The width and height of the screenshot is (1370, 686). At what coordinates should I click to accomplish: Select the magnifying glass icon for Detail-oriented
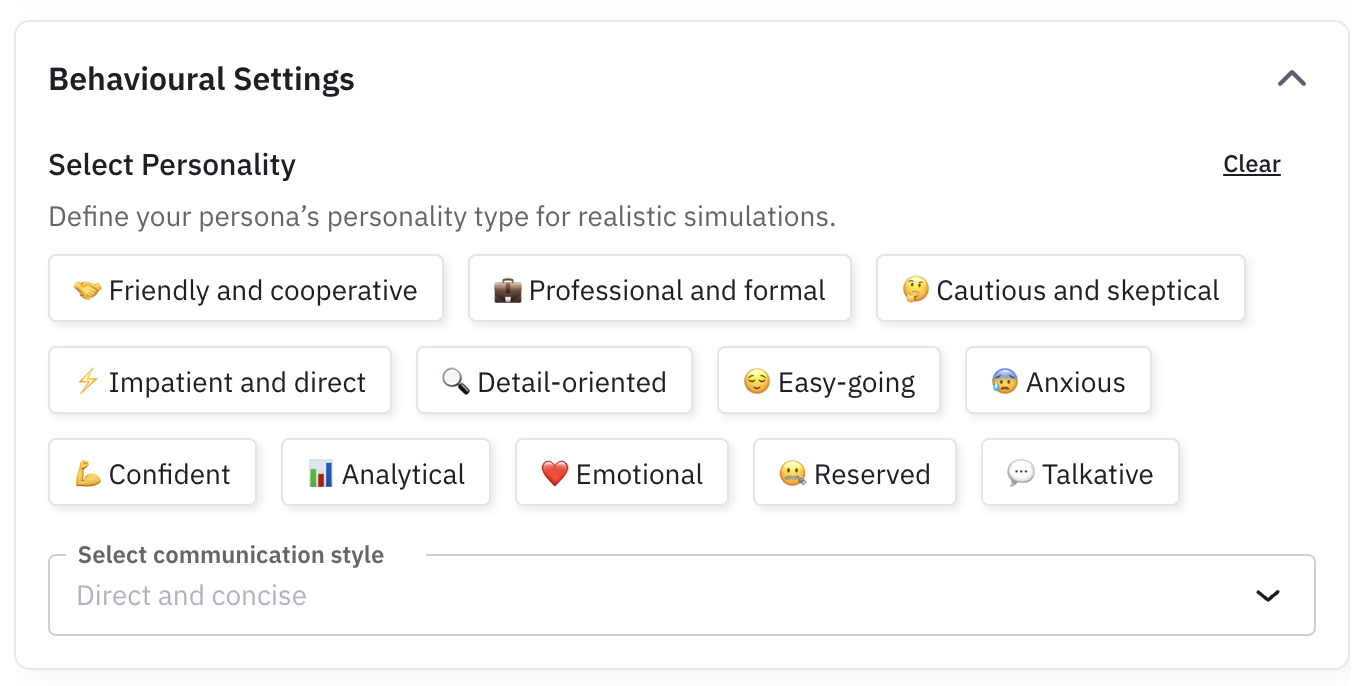[456, 381]
